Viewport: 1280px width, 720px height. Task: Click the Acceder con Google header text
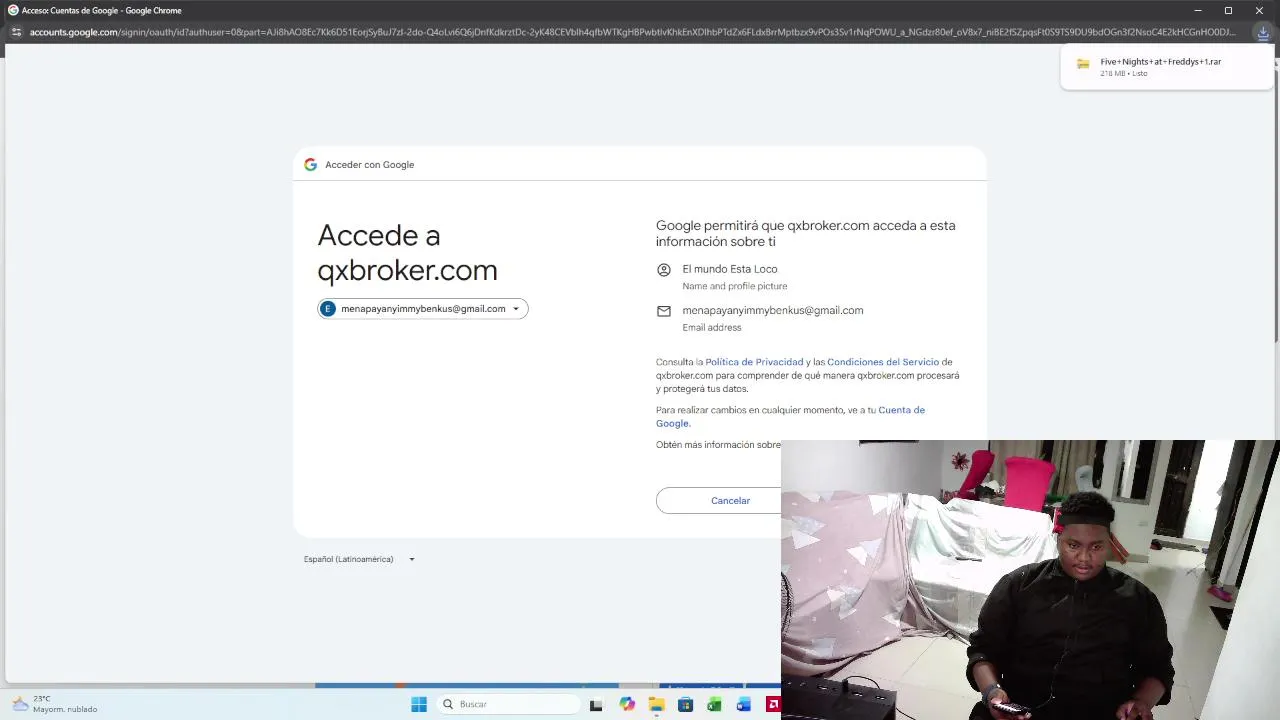click(369, 165)
